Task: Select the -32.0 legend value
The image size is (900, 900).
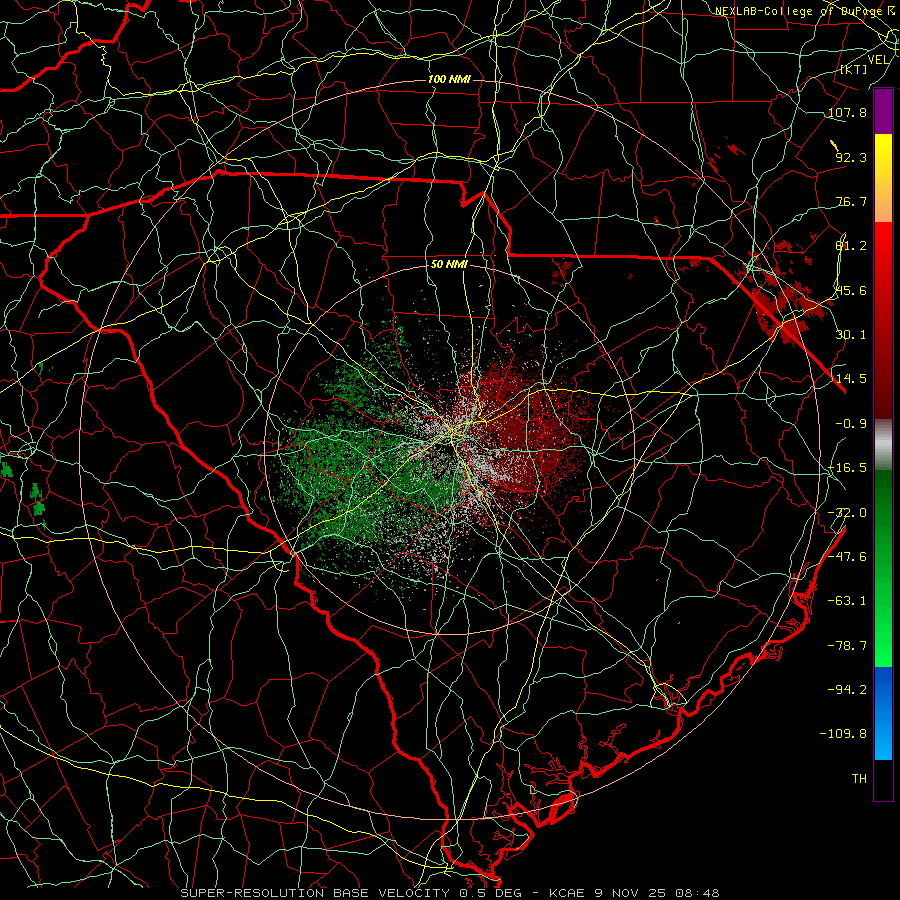Action: pos(847,513)
